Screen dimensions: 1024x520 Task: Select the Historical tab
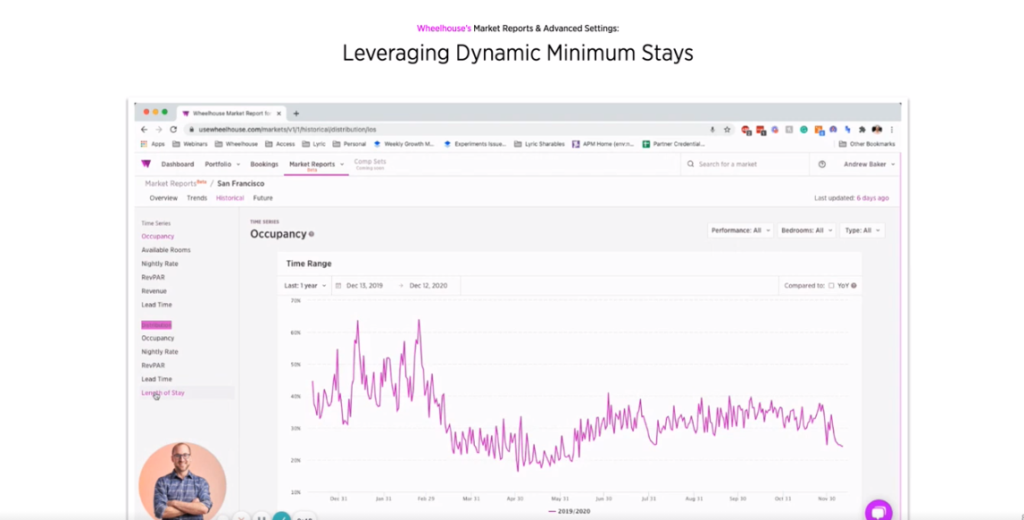click(230, 198)
